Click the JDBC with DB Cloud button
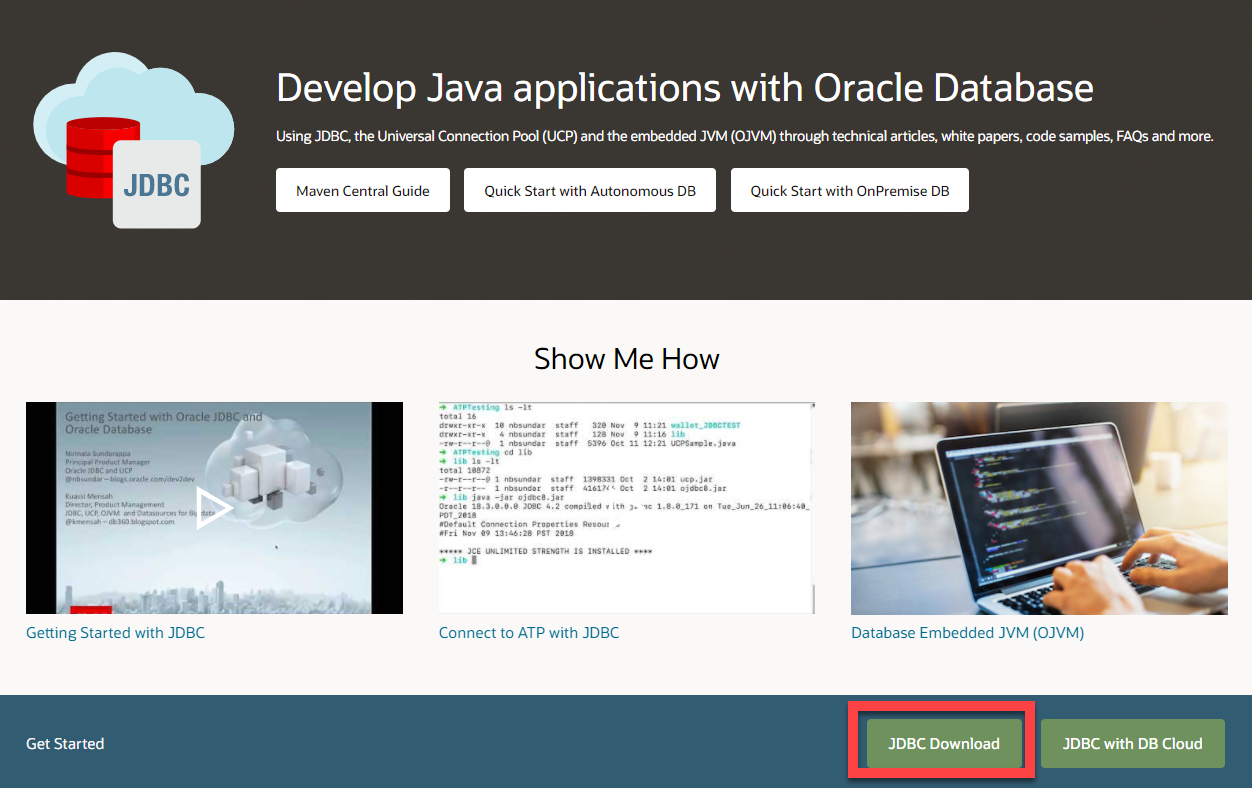Image resolution: width=1252 pixels, height=788 pixels. 1132,743
